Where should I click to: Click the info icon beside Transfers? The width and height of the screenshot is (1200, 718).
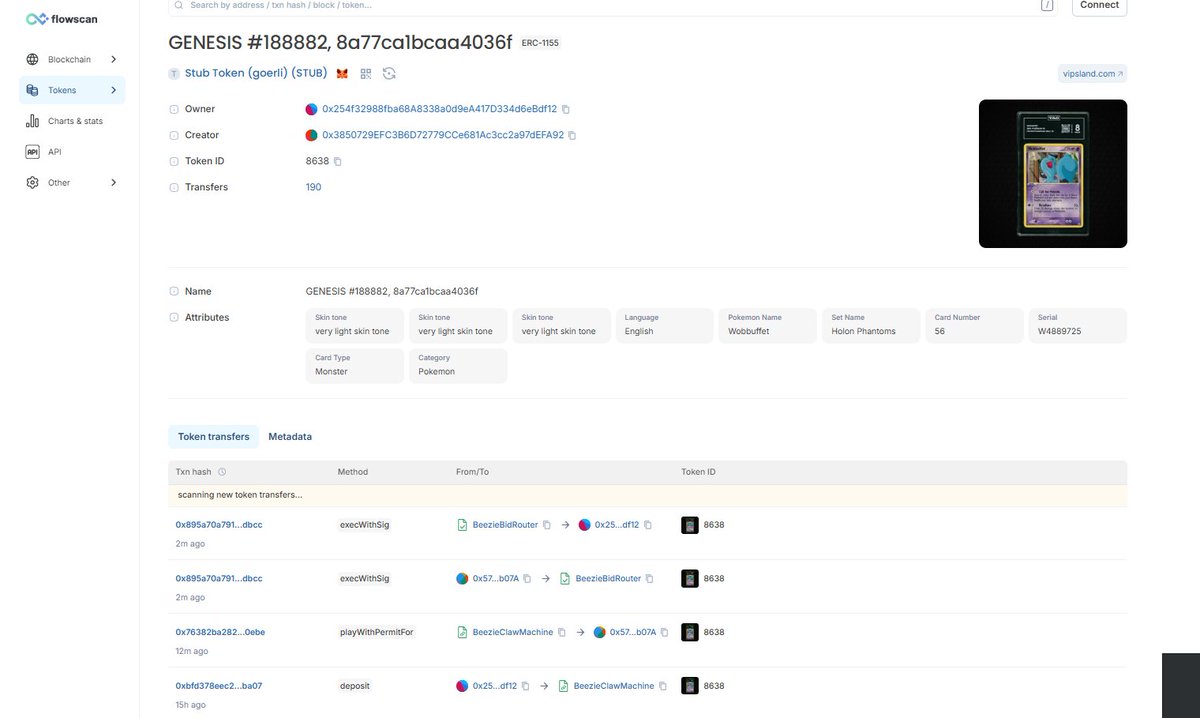pos(174,187)
